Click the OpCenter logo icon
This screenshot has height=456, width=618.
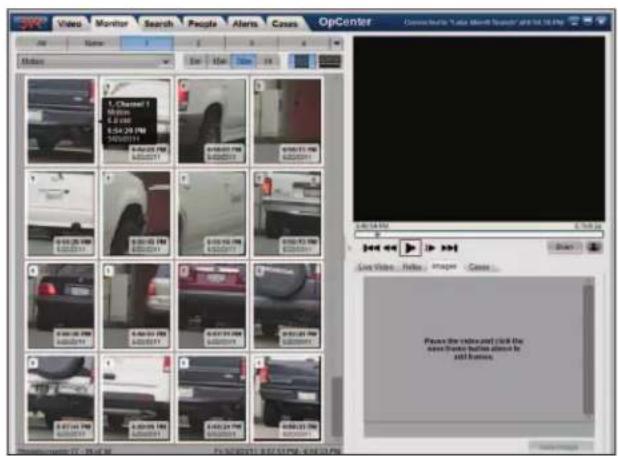pyautogui.click(x=30, y=23)
